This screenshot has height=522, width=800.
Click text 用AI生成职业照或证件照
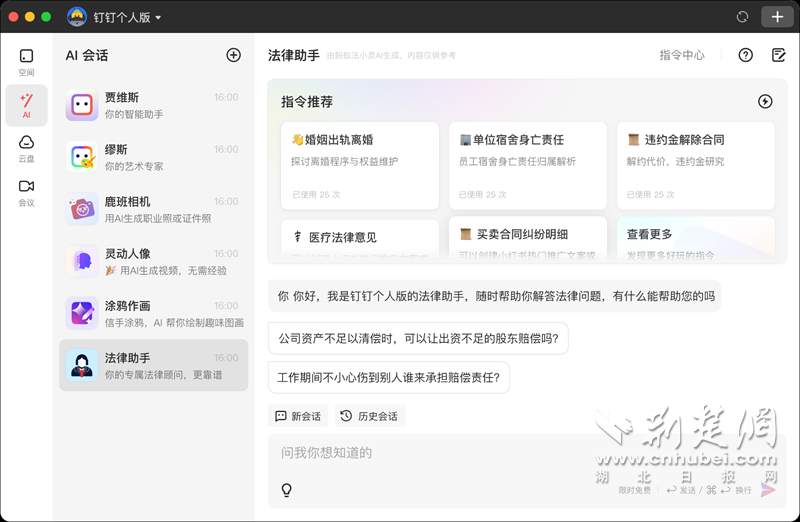pos(158,218)
